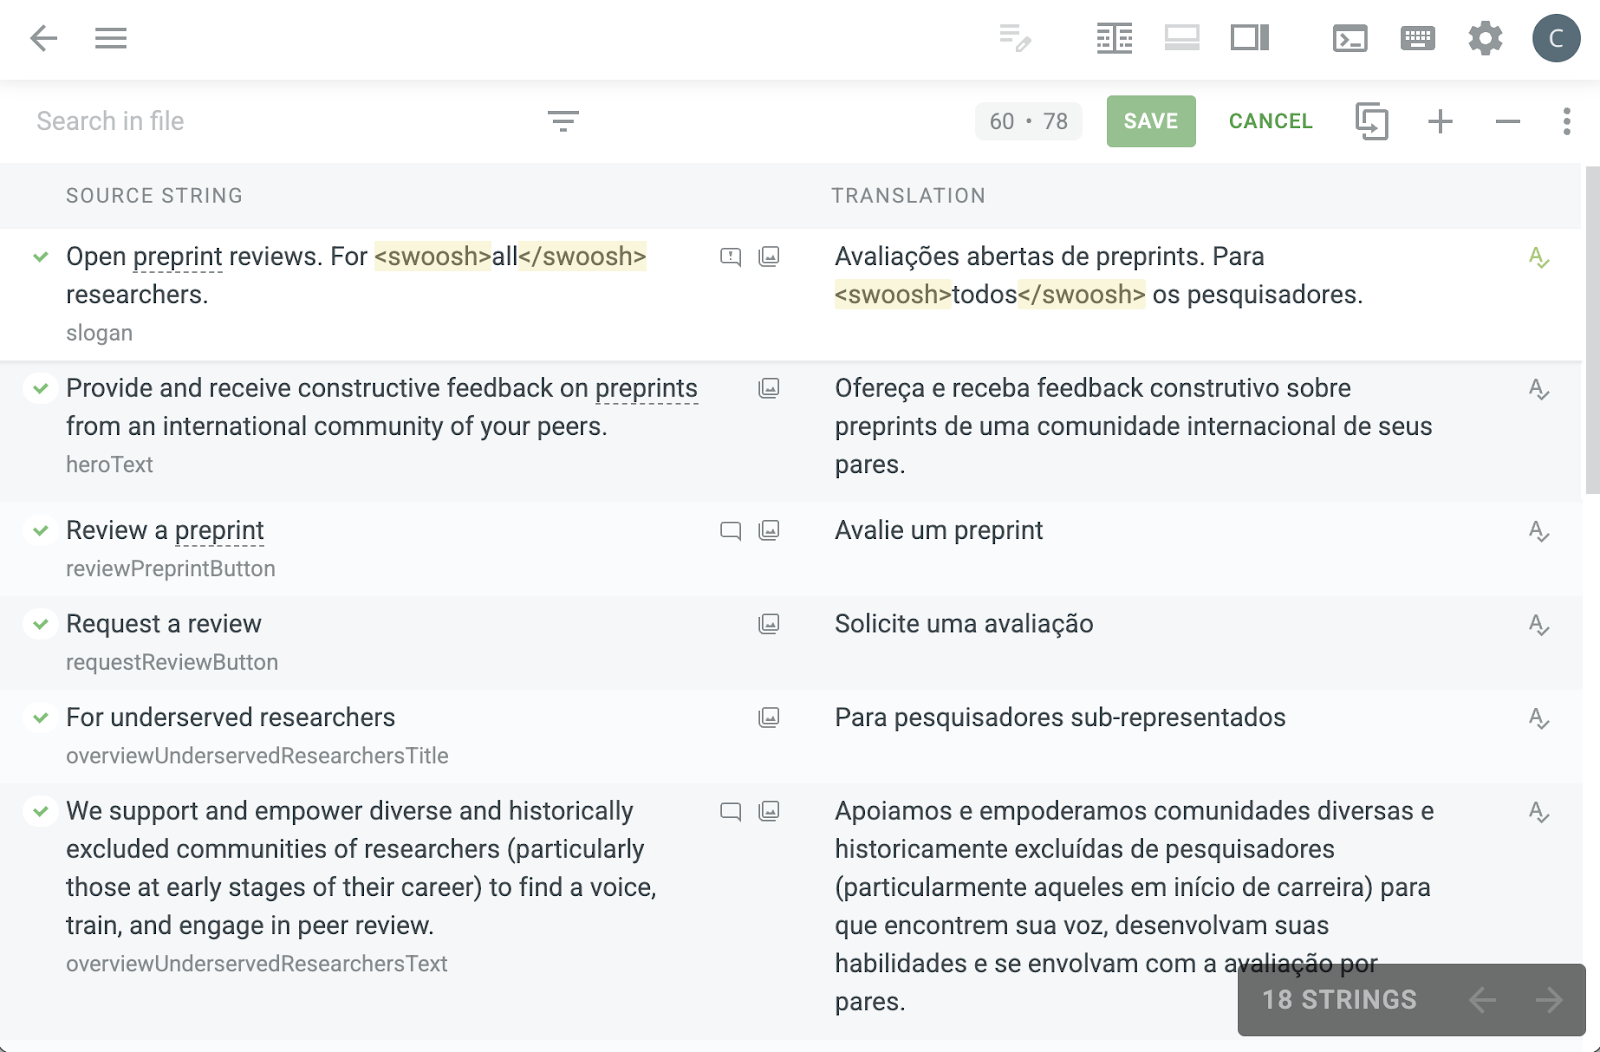The image size is (1600, 1052).
Task: View screenshot for slogan string
Action: 769,257
